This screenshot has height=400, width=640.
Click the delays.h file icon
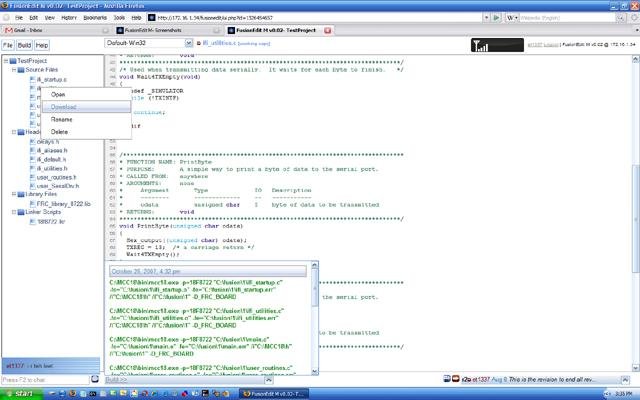tap(33, 142)
